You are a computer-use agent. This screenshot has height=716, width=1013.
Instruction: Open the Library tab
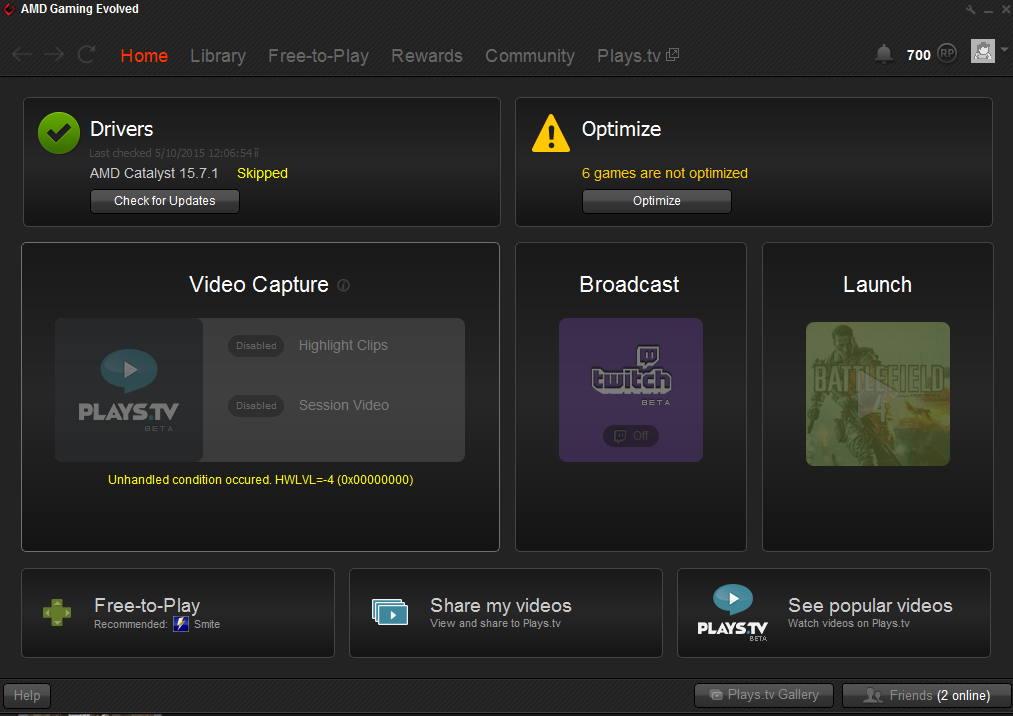pos(218,56)
